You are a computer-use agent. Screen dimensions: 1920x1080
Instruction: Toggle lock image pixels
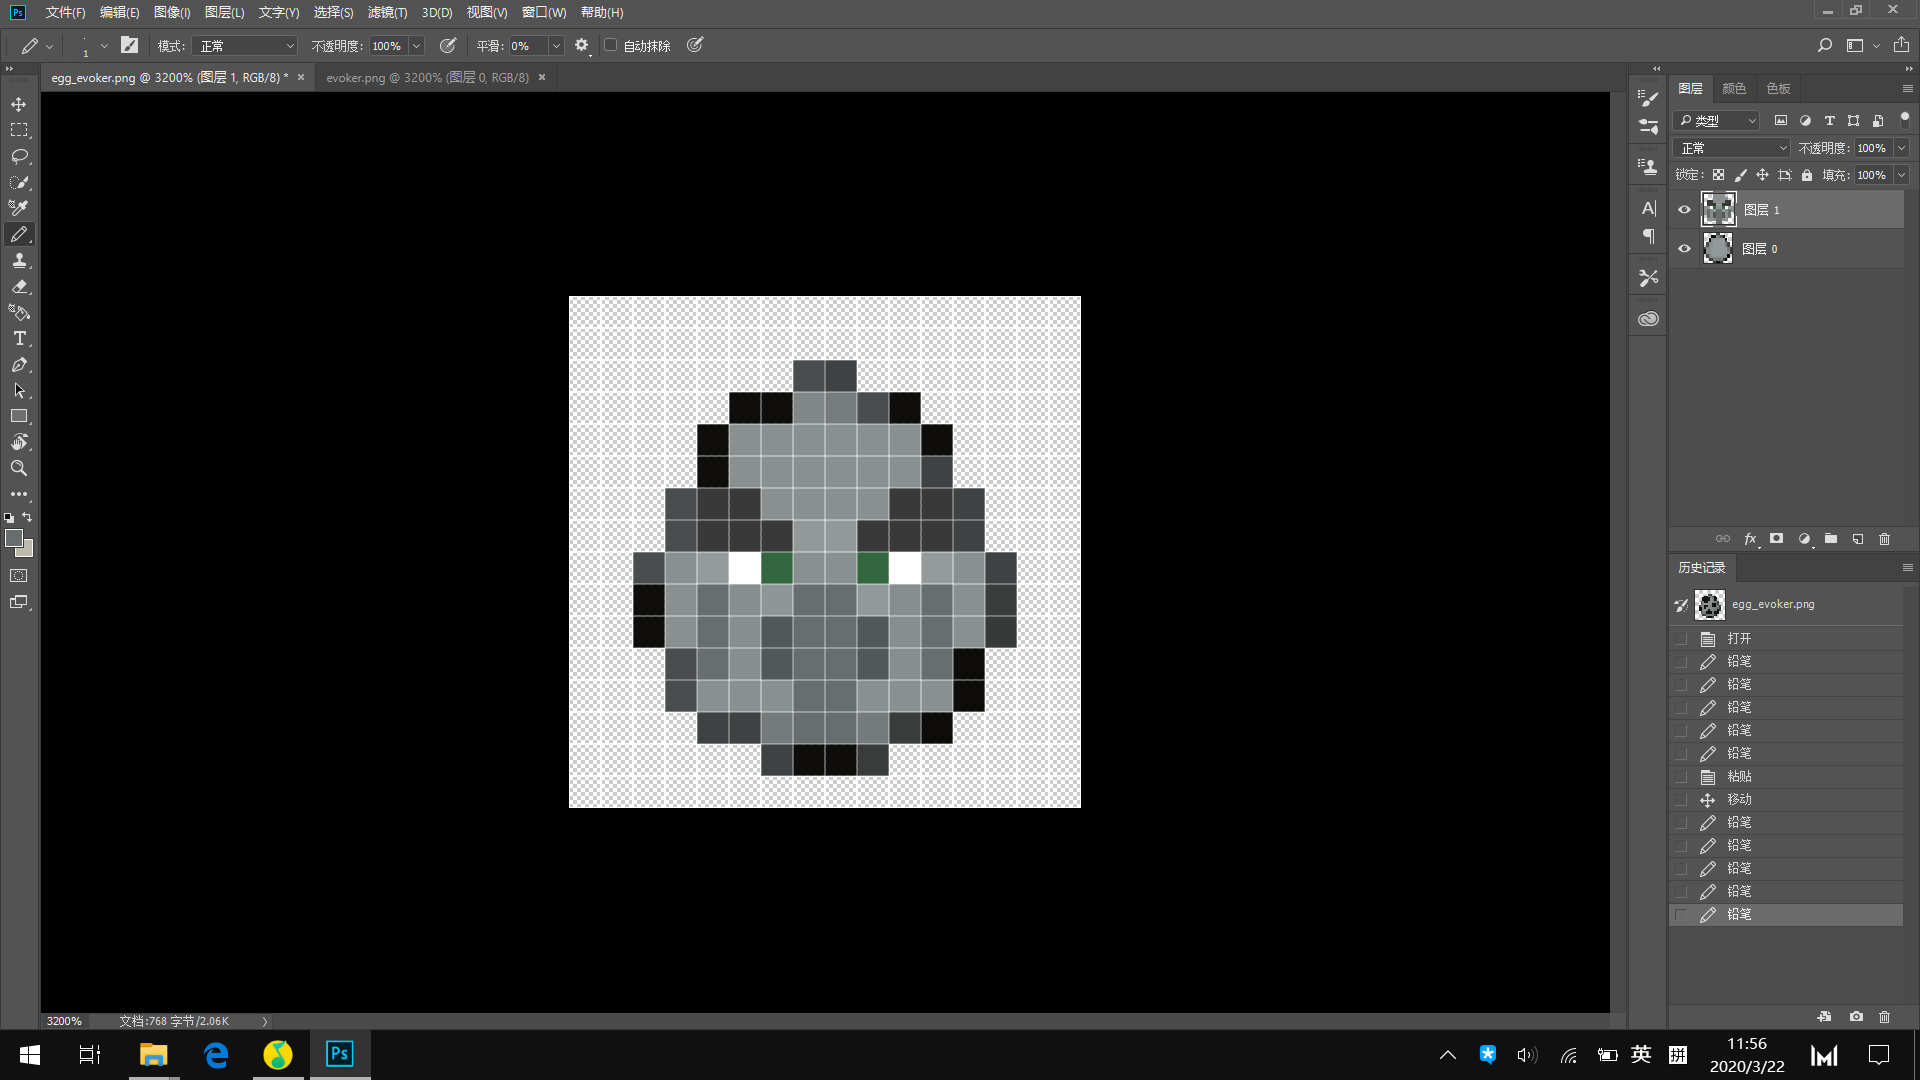point(1740,175)
